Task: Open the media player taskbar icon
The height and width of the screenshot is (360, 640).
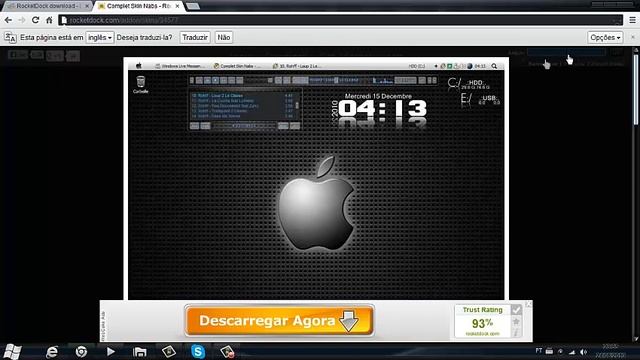Action: (x=110, y=351)
